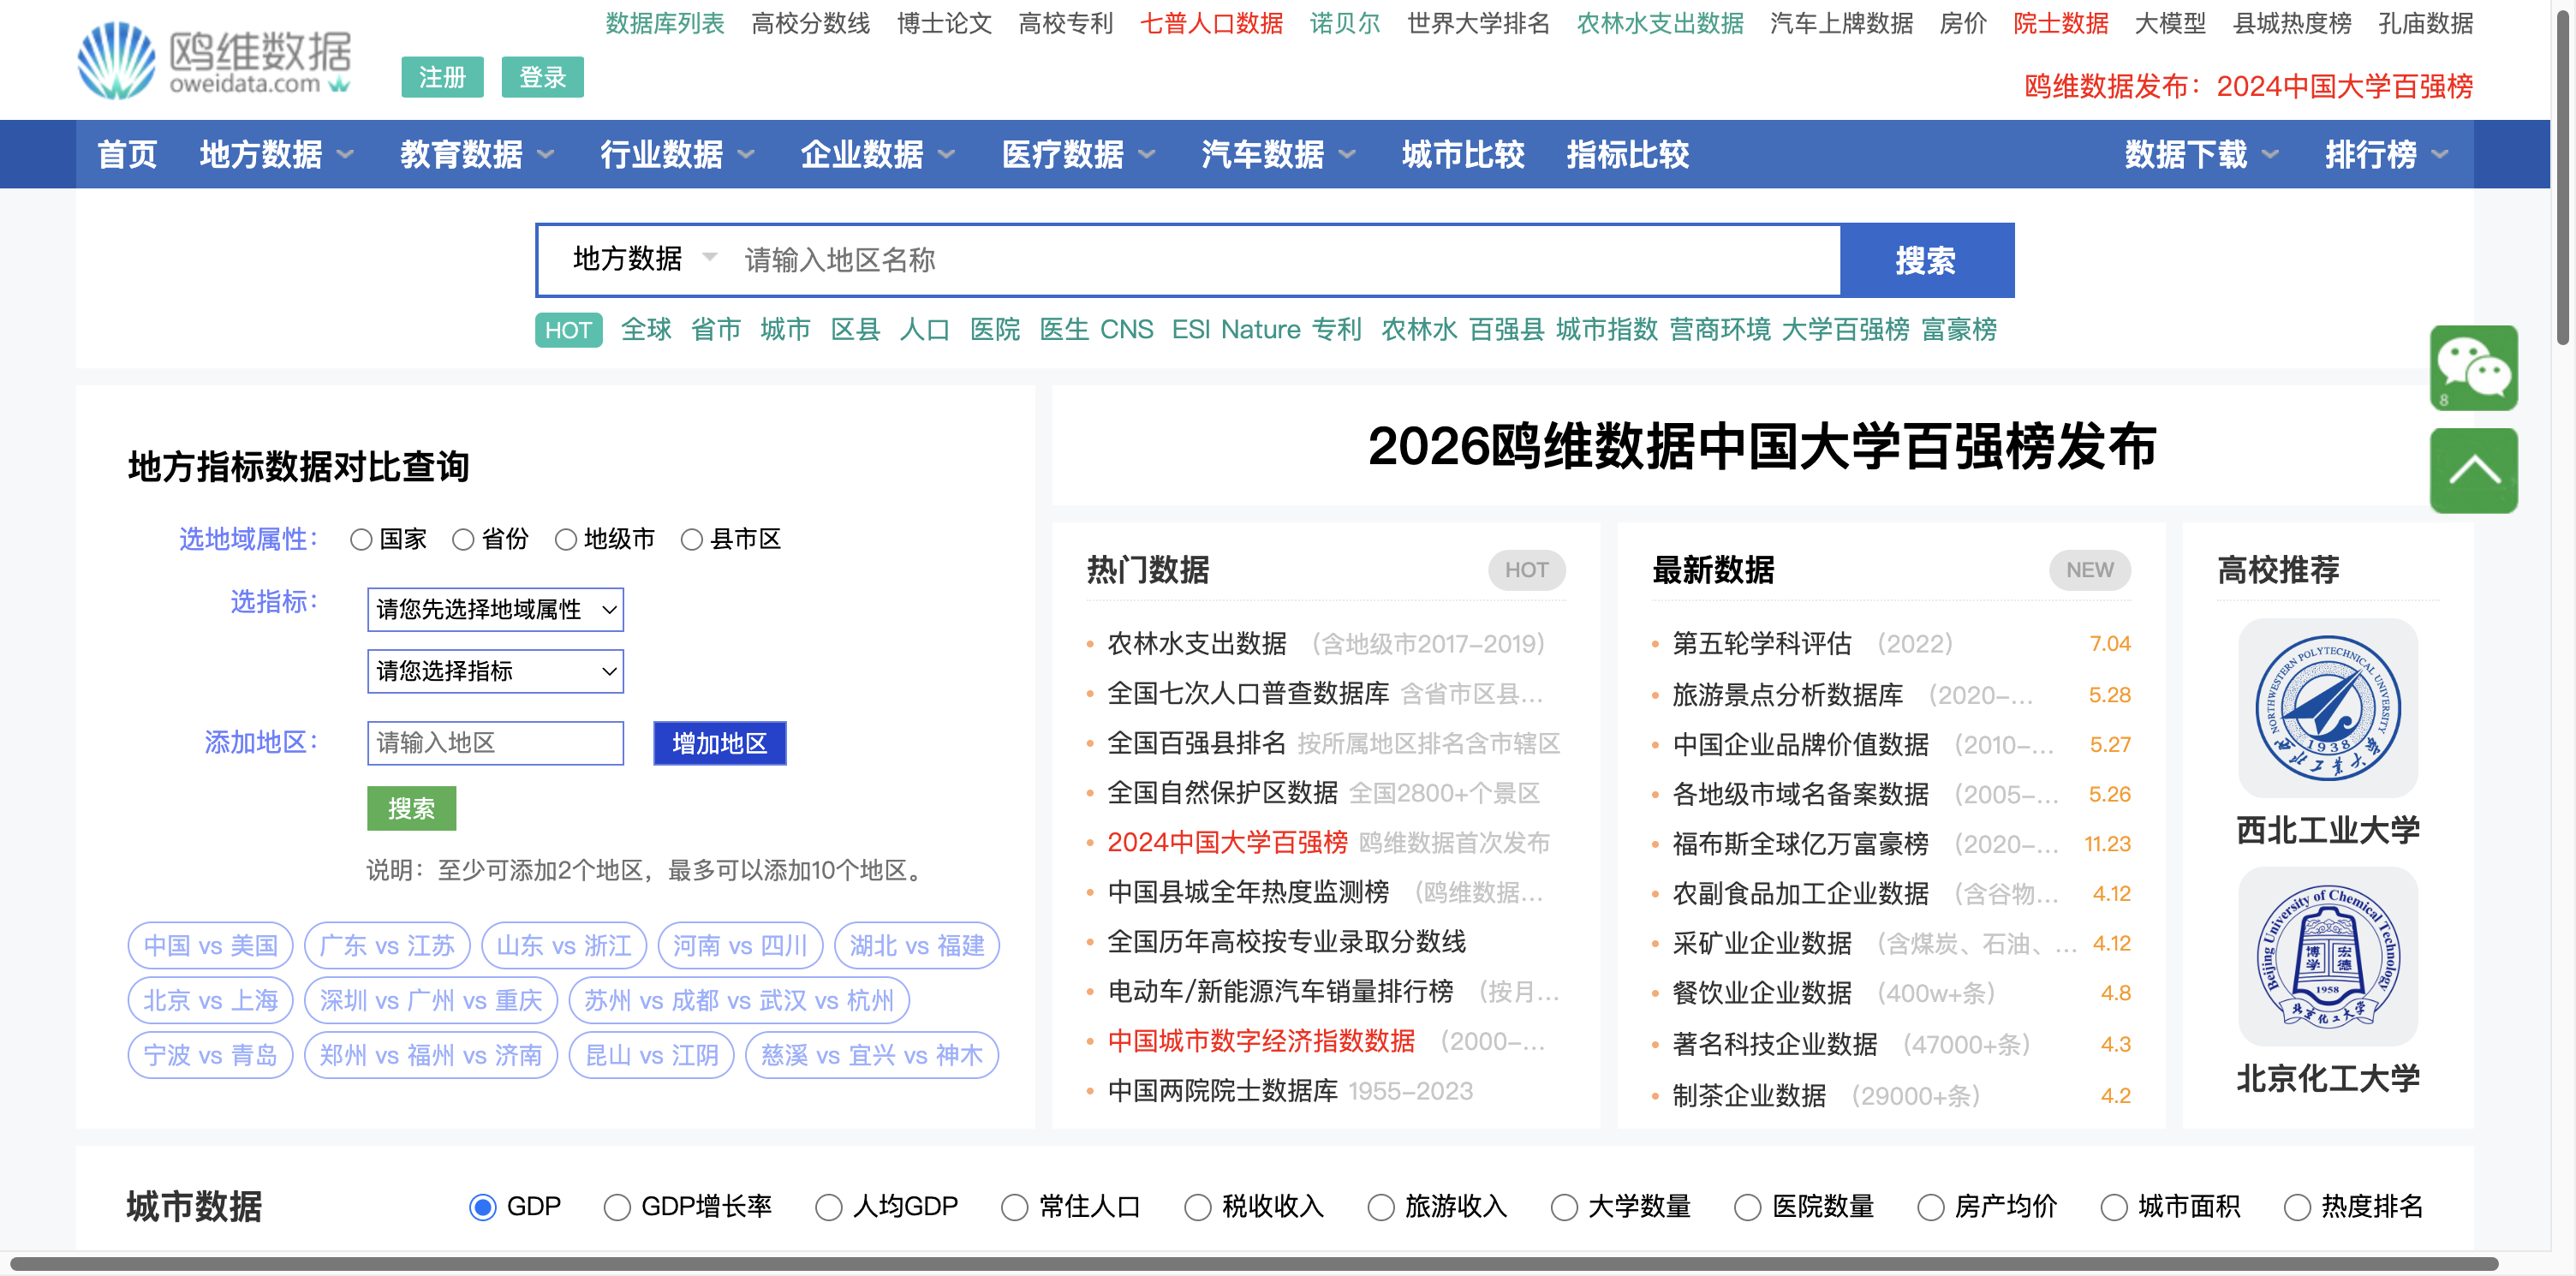Open the 大学百强榜 hot keyword link
Image resolution: width=2576 pixels, height=1276 pixels.
point(1845,330)
